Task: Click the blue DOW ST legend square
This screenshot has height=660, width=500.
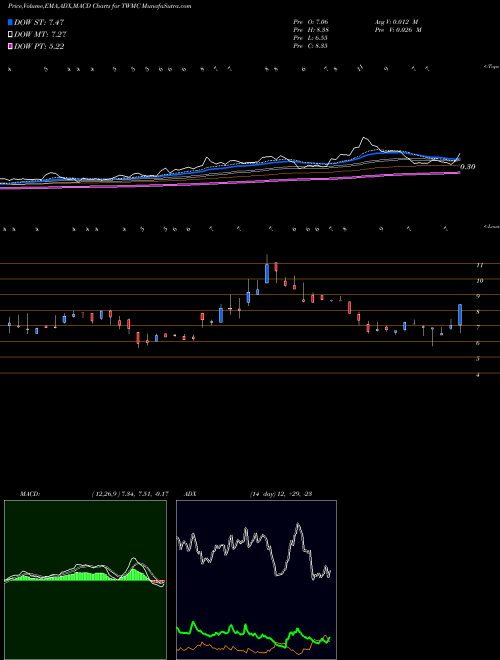Action: click(10, 22)
